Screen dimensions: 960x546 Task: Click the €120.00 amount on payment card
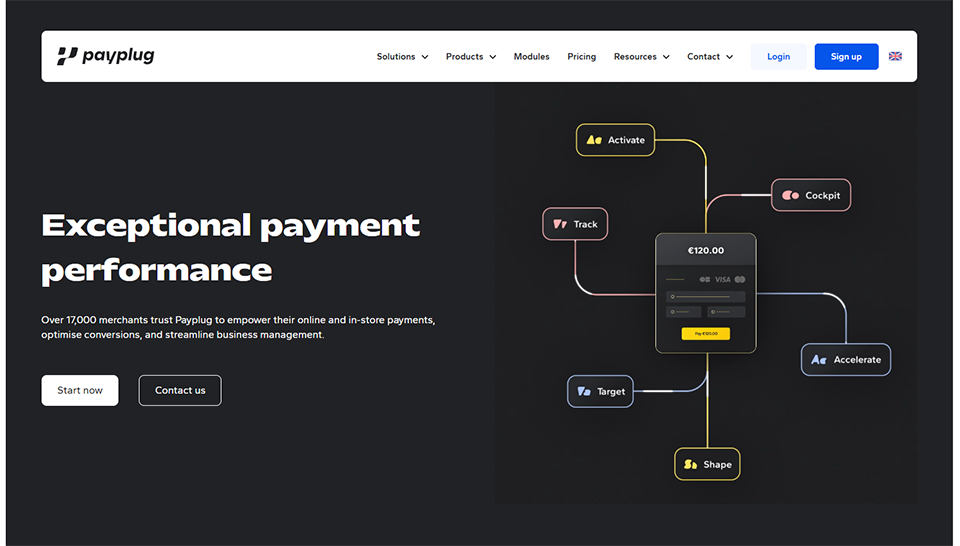(x=705, y=250)
